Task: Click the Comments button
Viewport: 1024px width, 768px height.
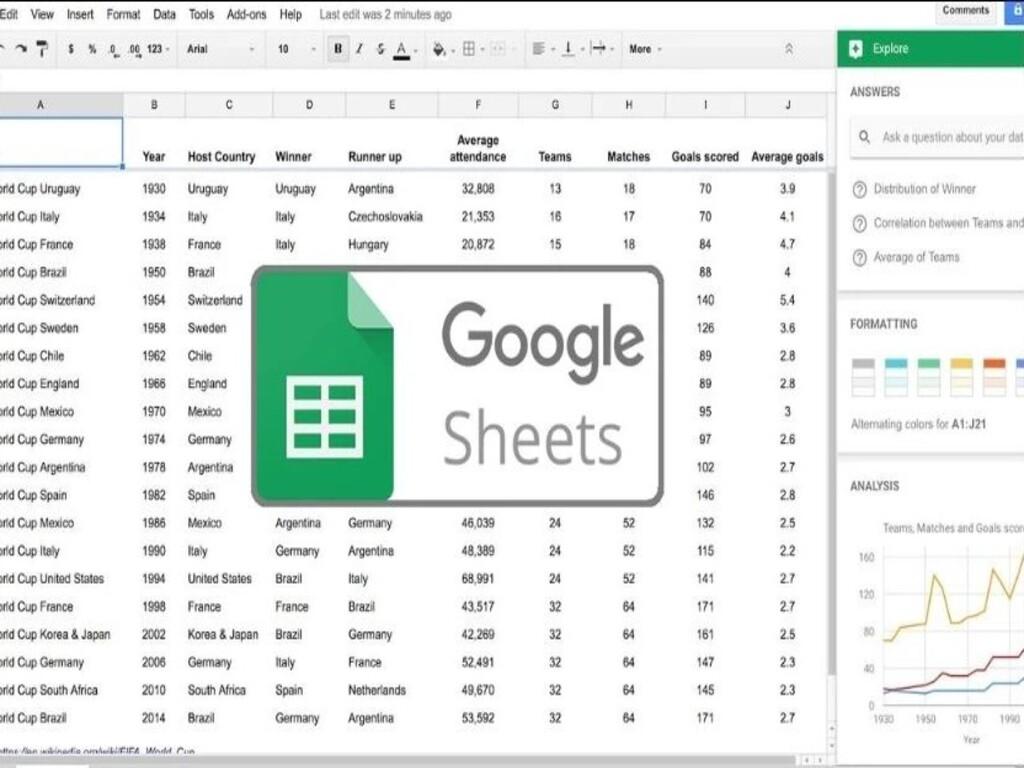Action: pos(964,10)
